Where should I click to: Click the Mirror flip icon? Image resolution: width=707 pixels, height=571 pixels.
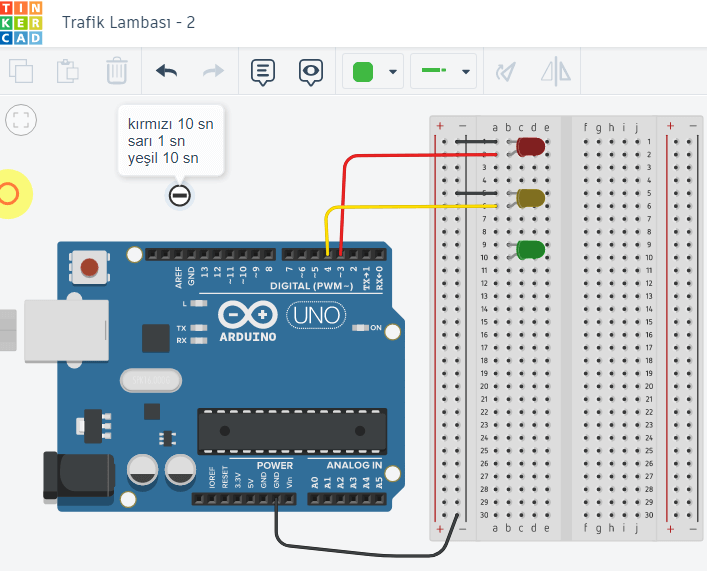tap(555, 72)
